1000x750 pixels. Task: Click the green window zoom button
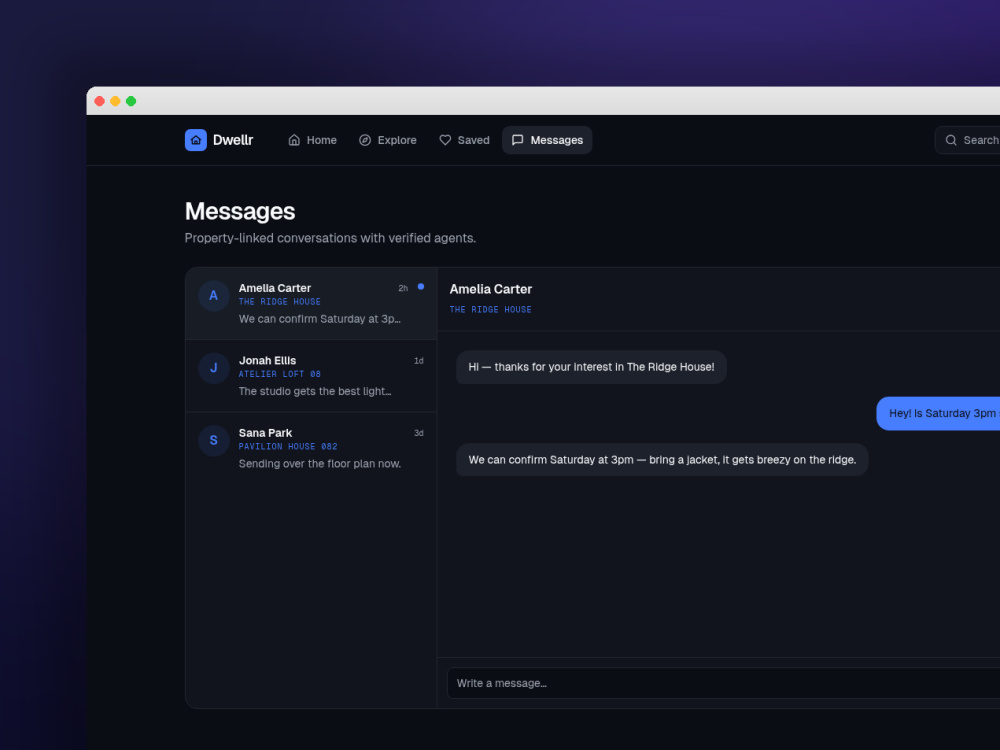[x=131, y=101]
